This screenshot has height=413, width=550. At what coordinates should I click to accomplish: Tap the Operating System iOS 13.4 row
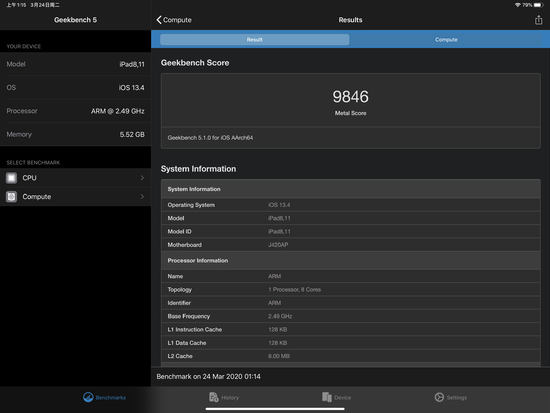(x=350, y=205)
